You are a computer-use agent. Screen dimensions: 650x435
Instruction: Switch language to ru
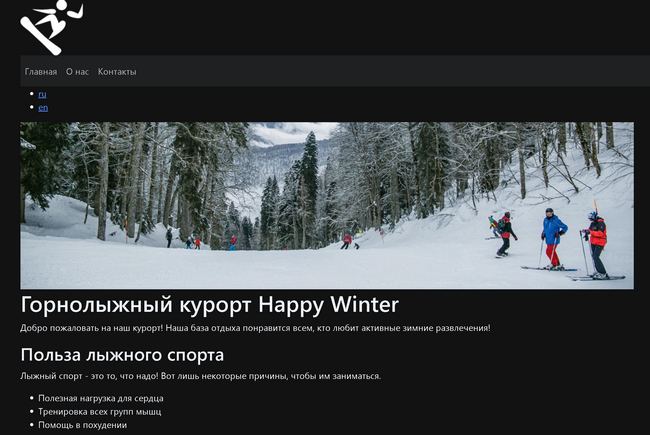pyautogui.click(x=42, y=94)
